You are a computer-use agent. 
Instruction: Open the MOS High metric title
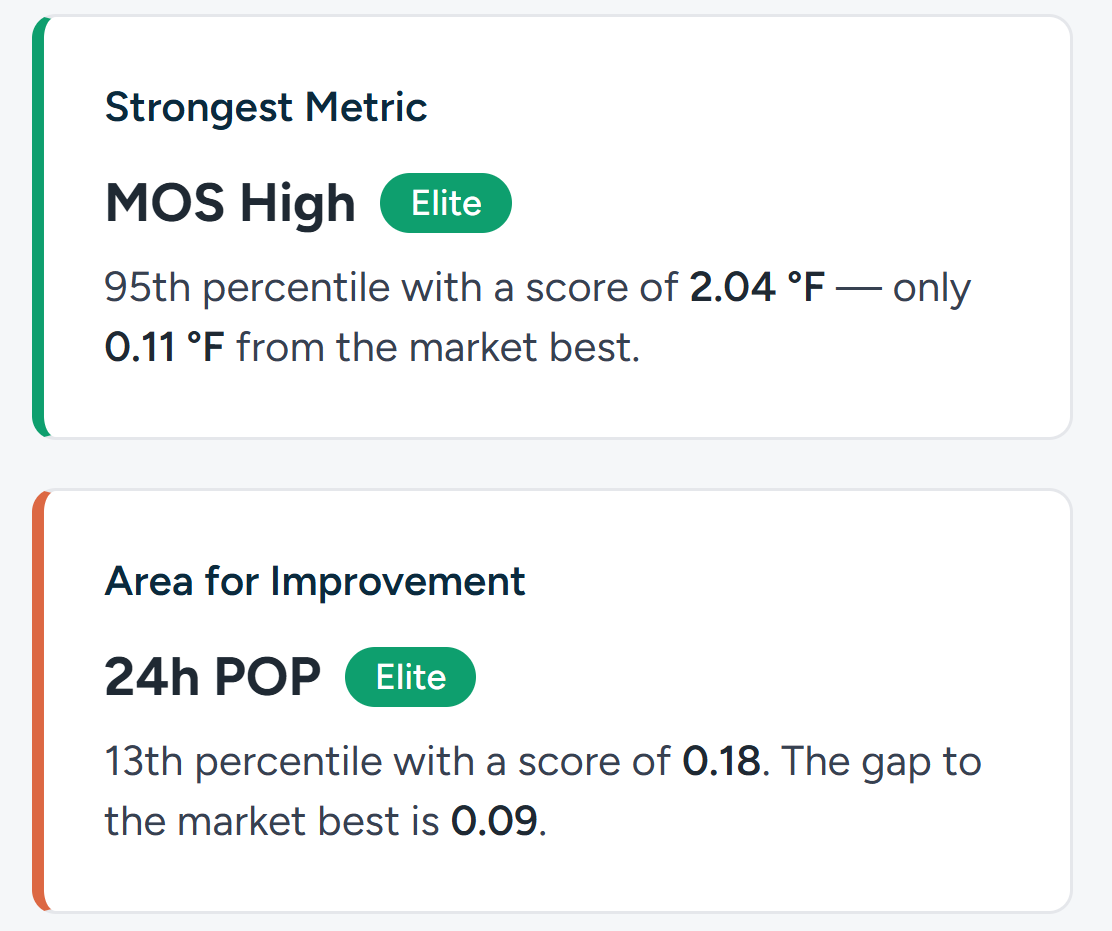click(x=230, y=204)
